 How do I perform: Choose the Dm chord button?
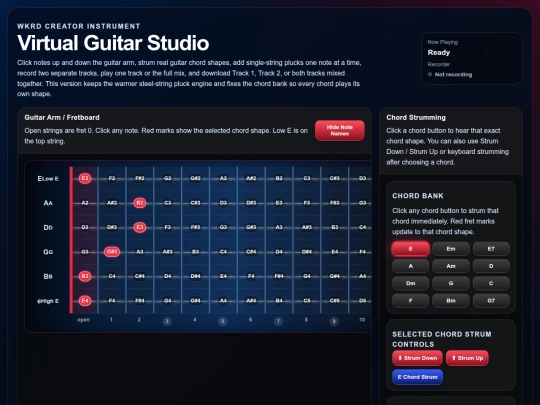coord(411,283)
